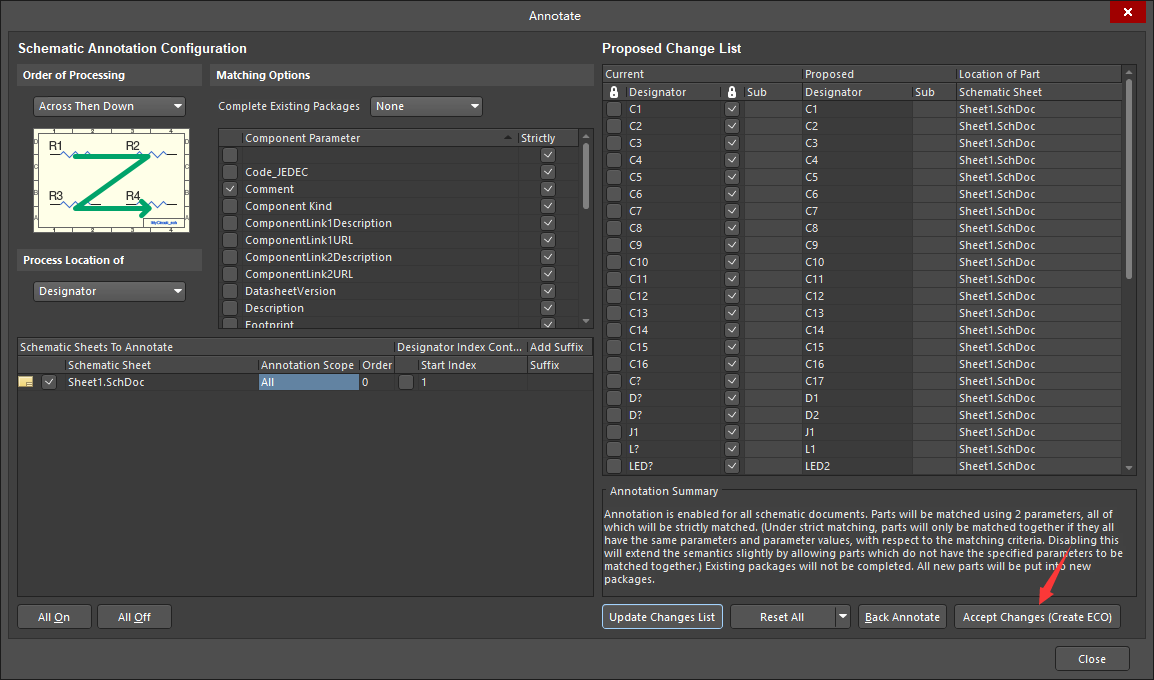The width and height of the screenshot is (1154, 680).
Task: Uncheck the Comment parameter checkbox
Action: [230, 189]
